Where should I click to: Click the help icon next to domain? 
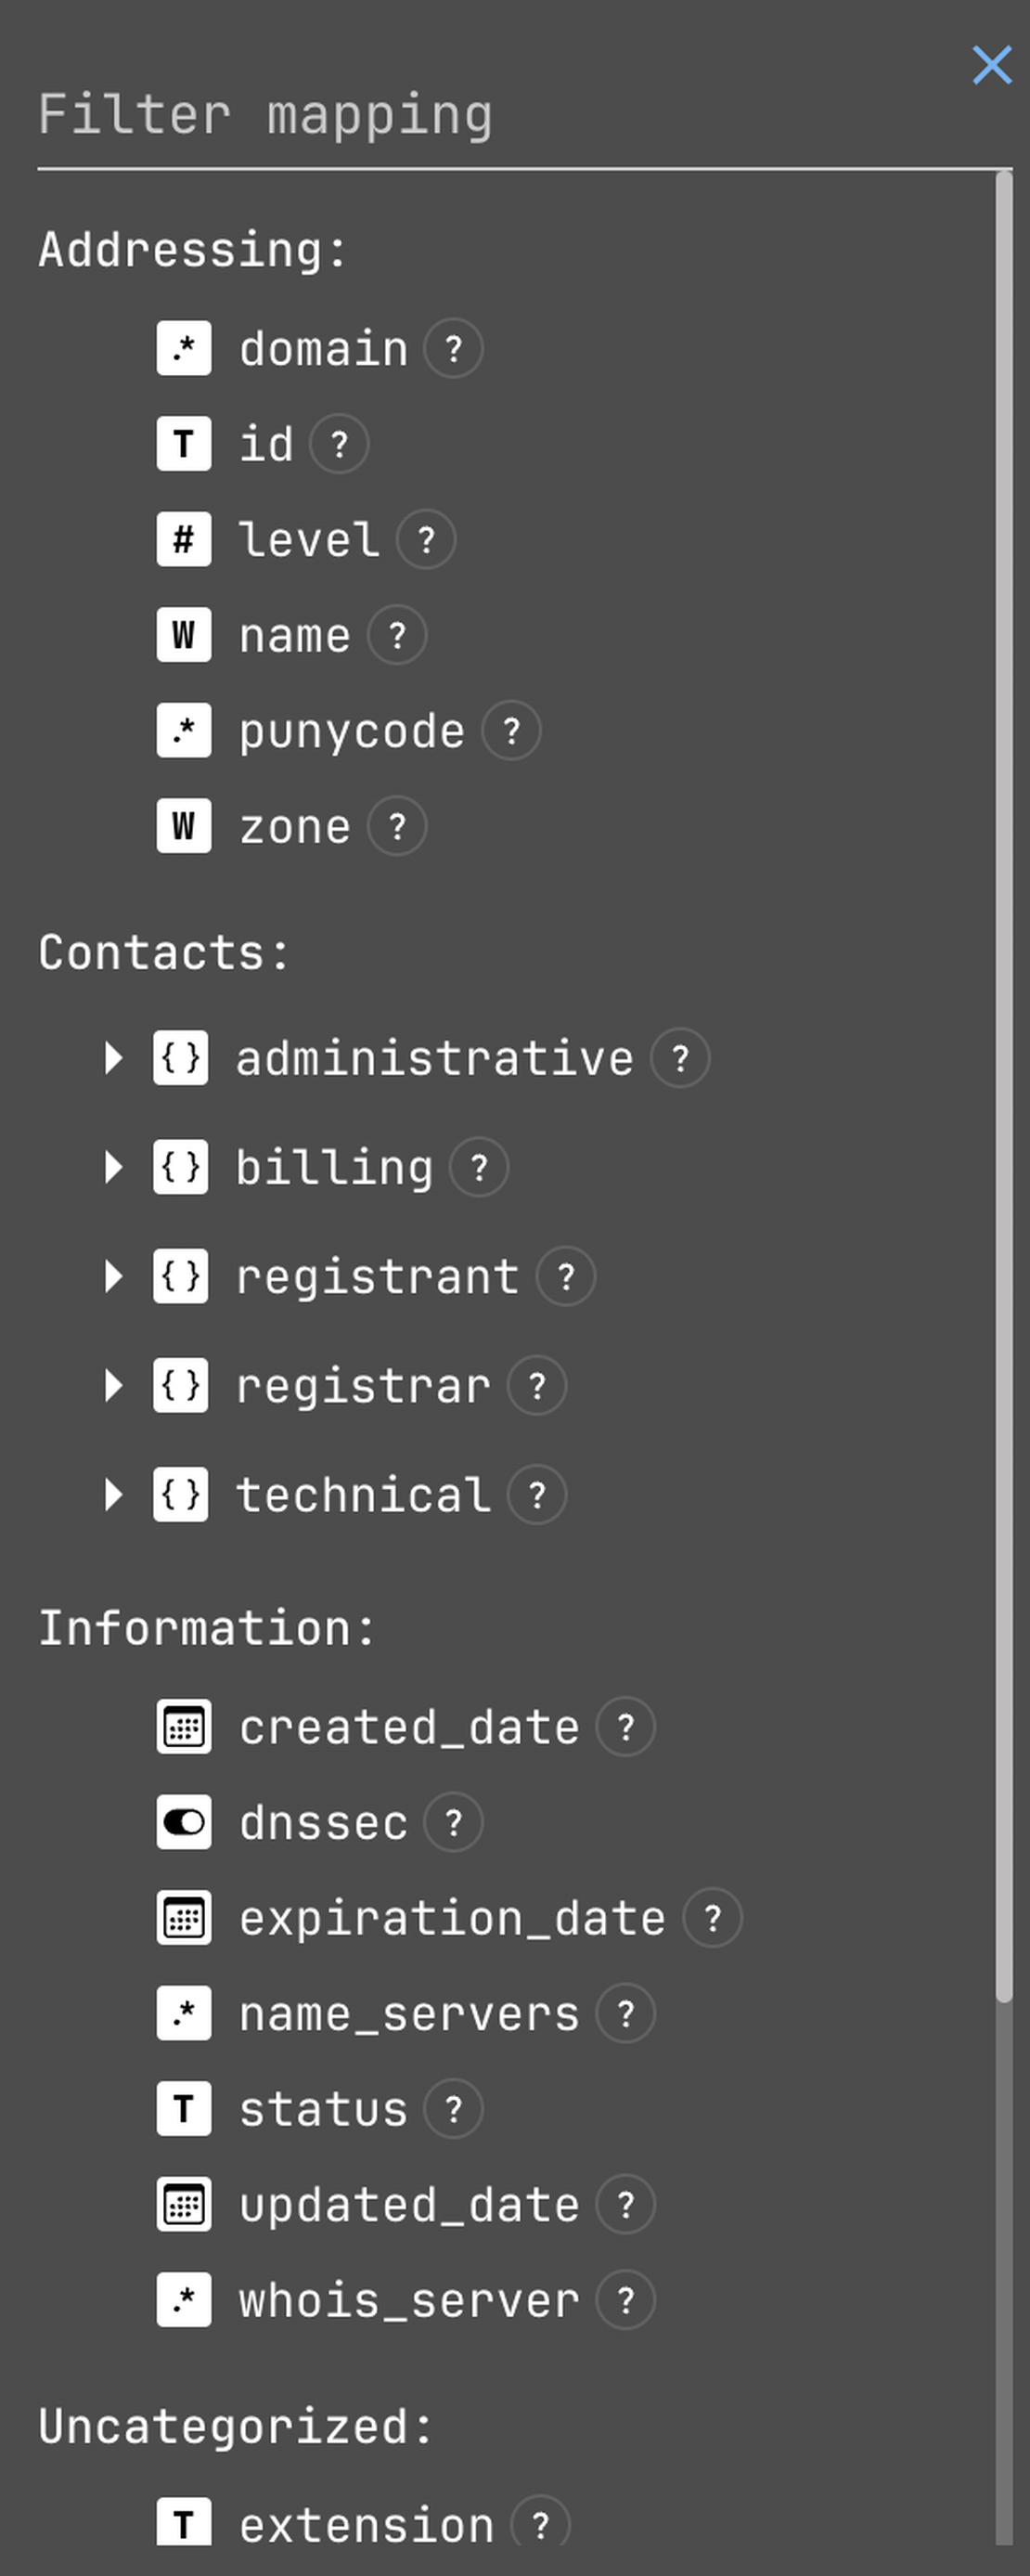453,349
